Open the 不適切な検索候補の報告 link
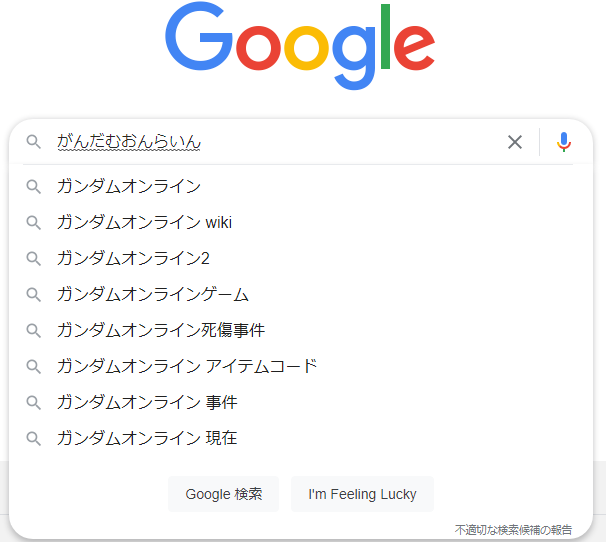Screen dimensions: 606x542 pyautogui.click(x=513, y=529)
